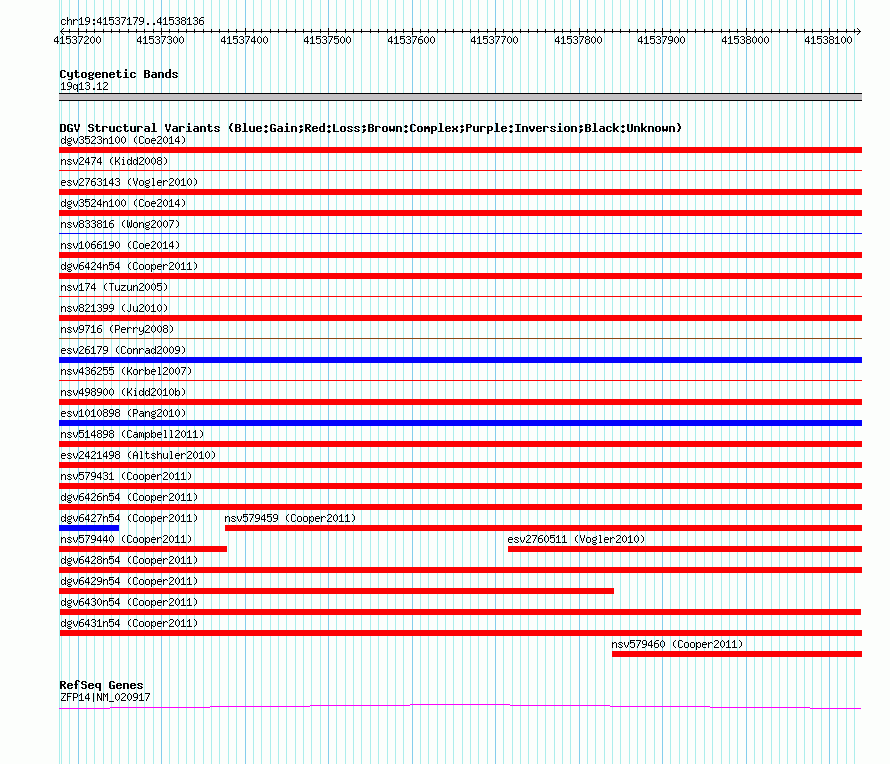Screen dimensions: 890x764
Task: Click the DGV Structural Variants track heading
Action: [x=370, y=128]
